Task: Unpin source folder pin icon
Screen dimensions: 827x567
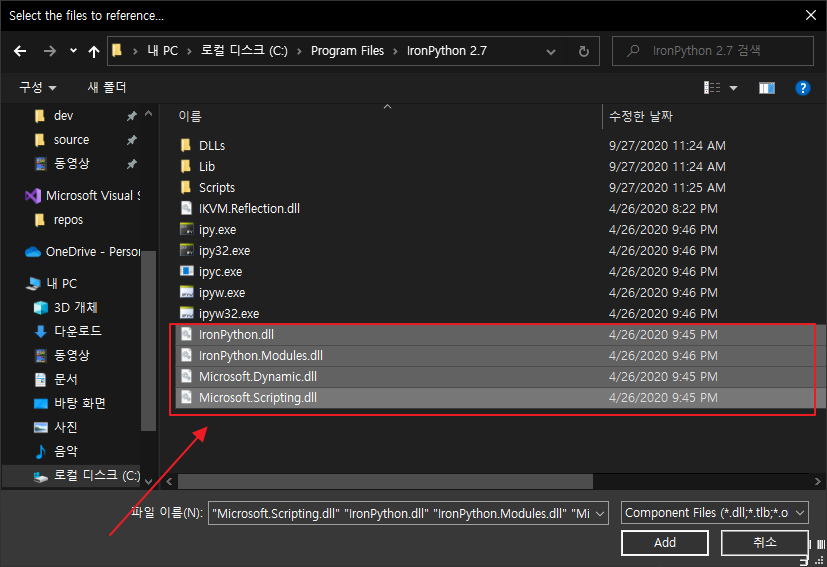Action: coord(131,140)
